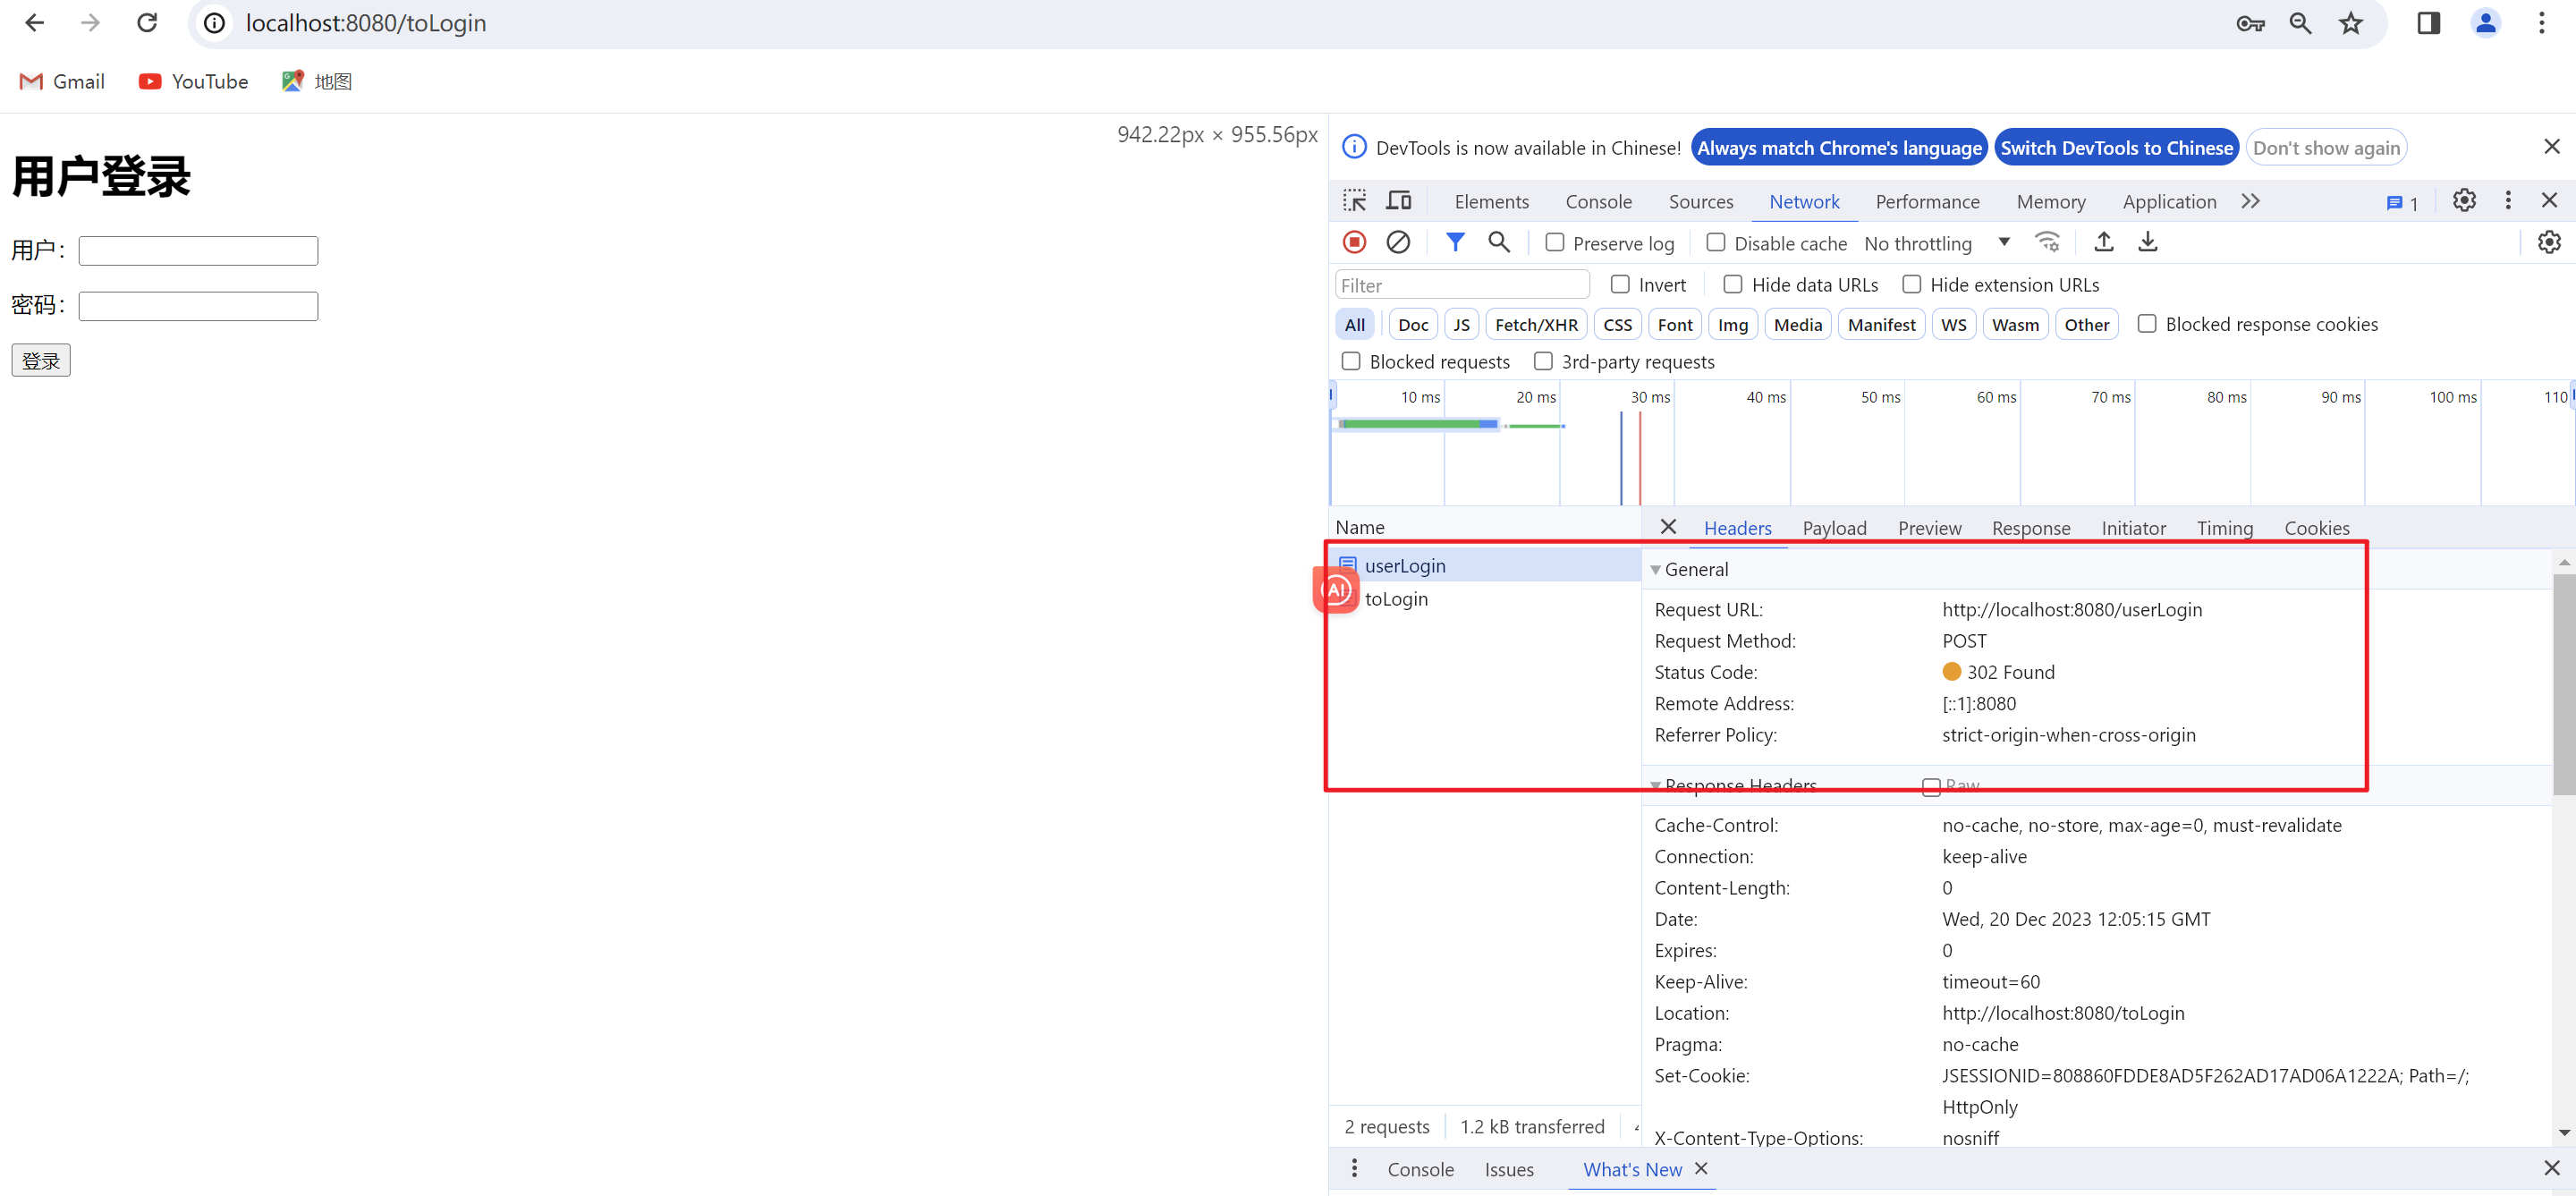Screen dimensions: 2576x1196
Task: Open the bottom drawer three-dot menu
Action: pyautogui.click(x=1354, y=1168)
